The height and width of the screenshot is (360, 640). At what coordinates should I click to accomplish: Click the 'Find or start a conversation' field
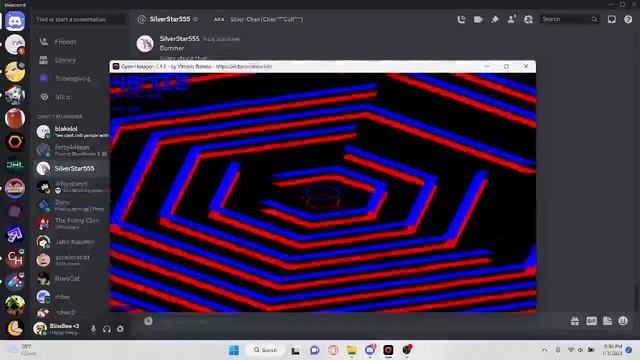80,19
